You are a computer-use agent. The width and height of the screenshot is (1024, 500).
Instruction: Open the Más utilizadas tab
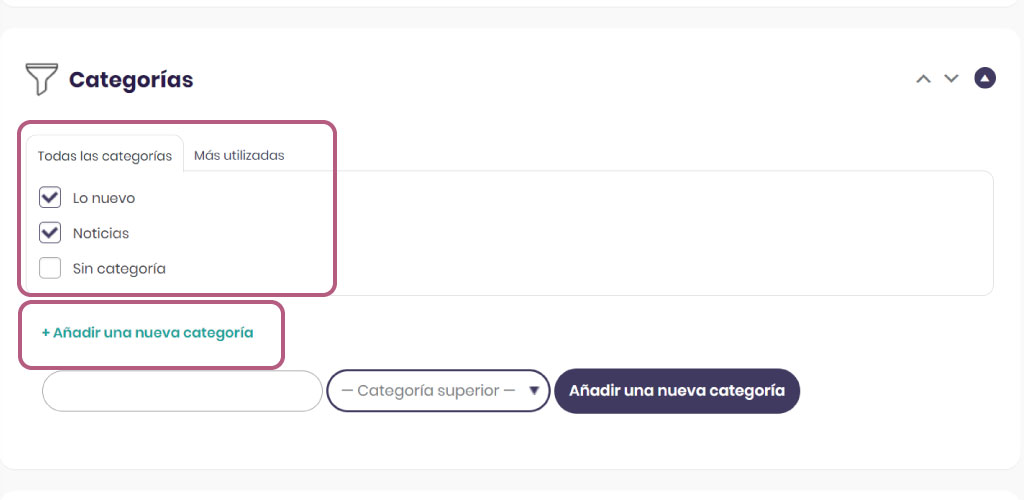pyautogui.click(x=239, y=156)
